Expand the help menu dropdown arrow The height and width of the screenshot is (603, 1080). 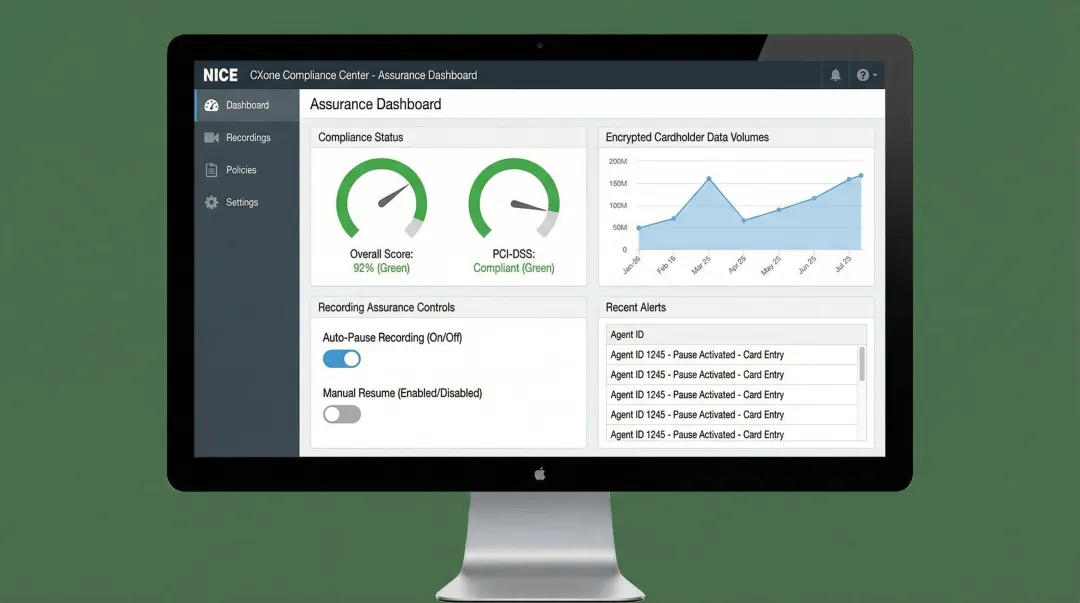click(x=874, y=74)
